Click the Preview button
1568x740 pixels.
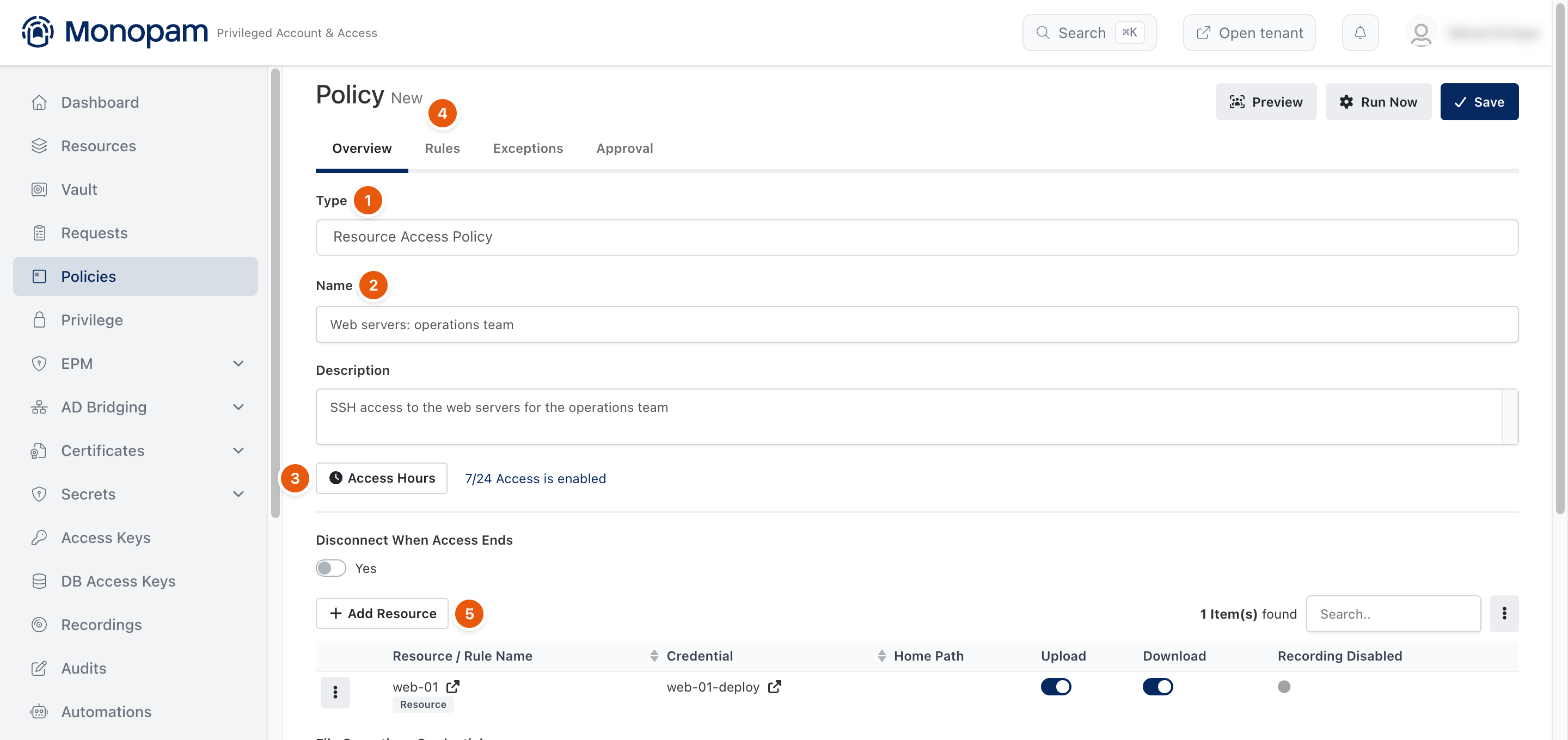pos(1266,102)
